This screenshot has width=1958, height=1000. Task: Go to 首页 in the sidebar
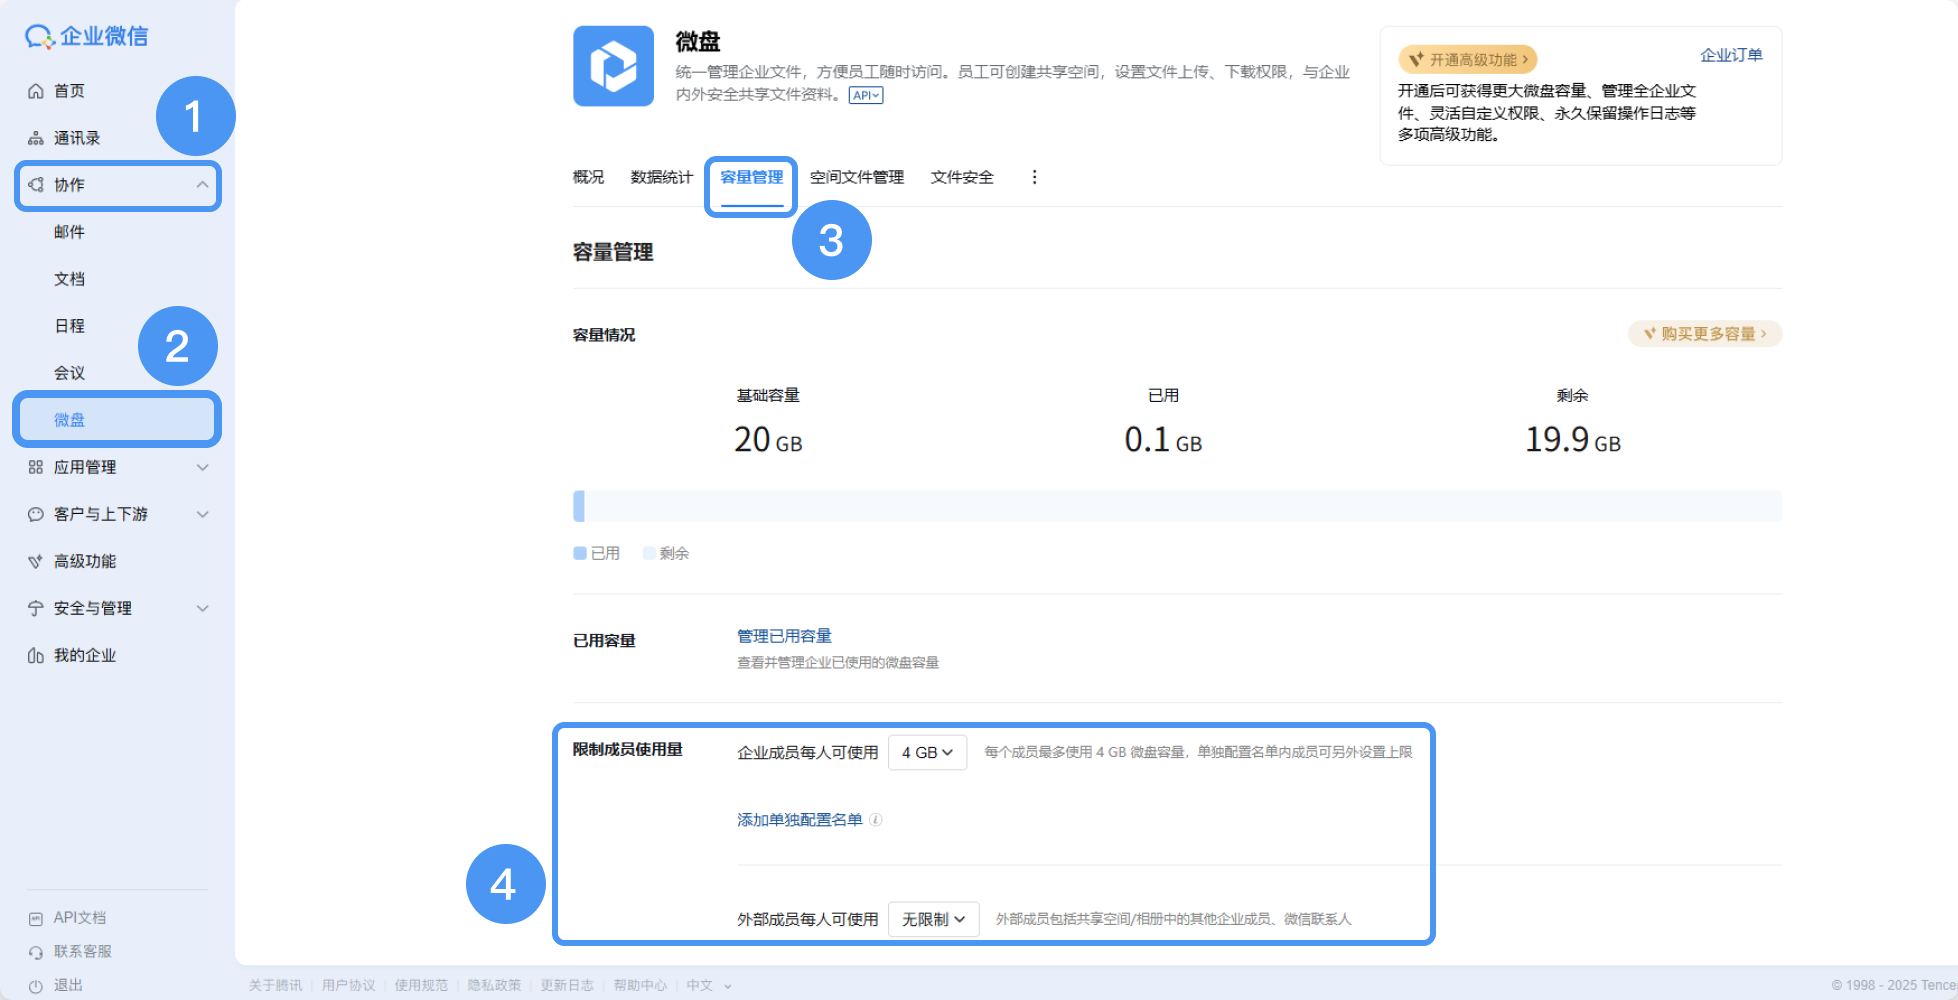pos(69,91)
